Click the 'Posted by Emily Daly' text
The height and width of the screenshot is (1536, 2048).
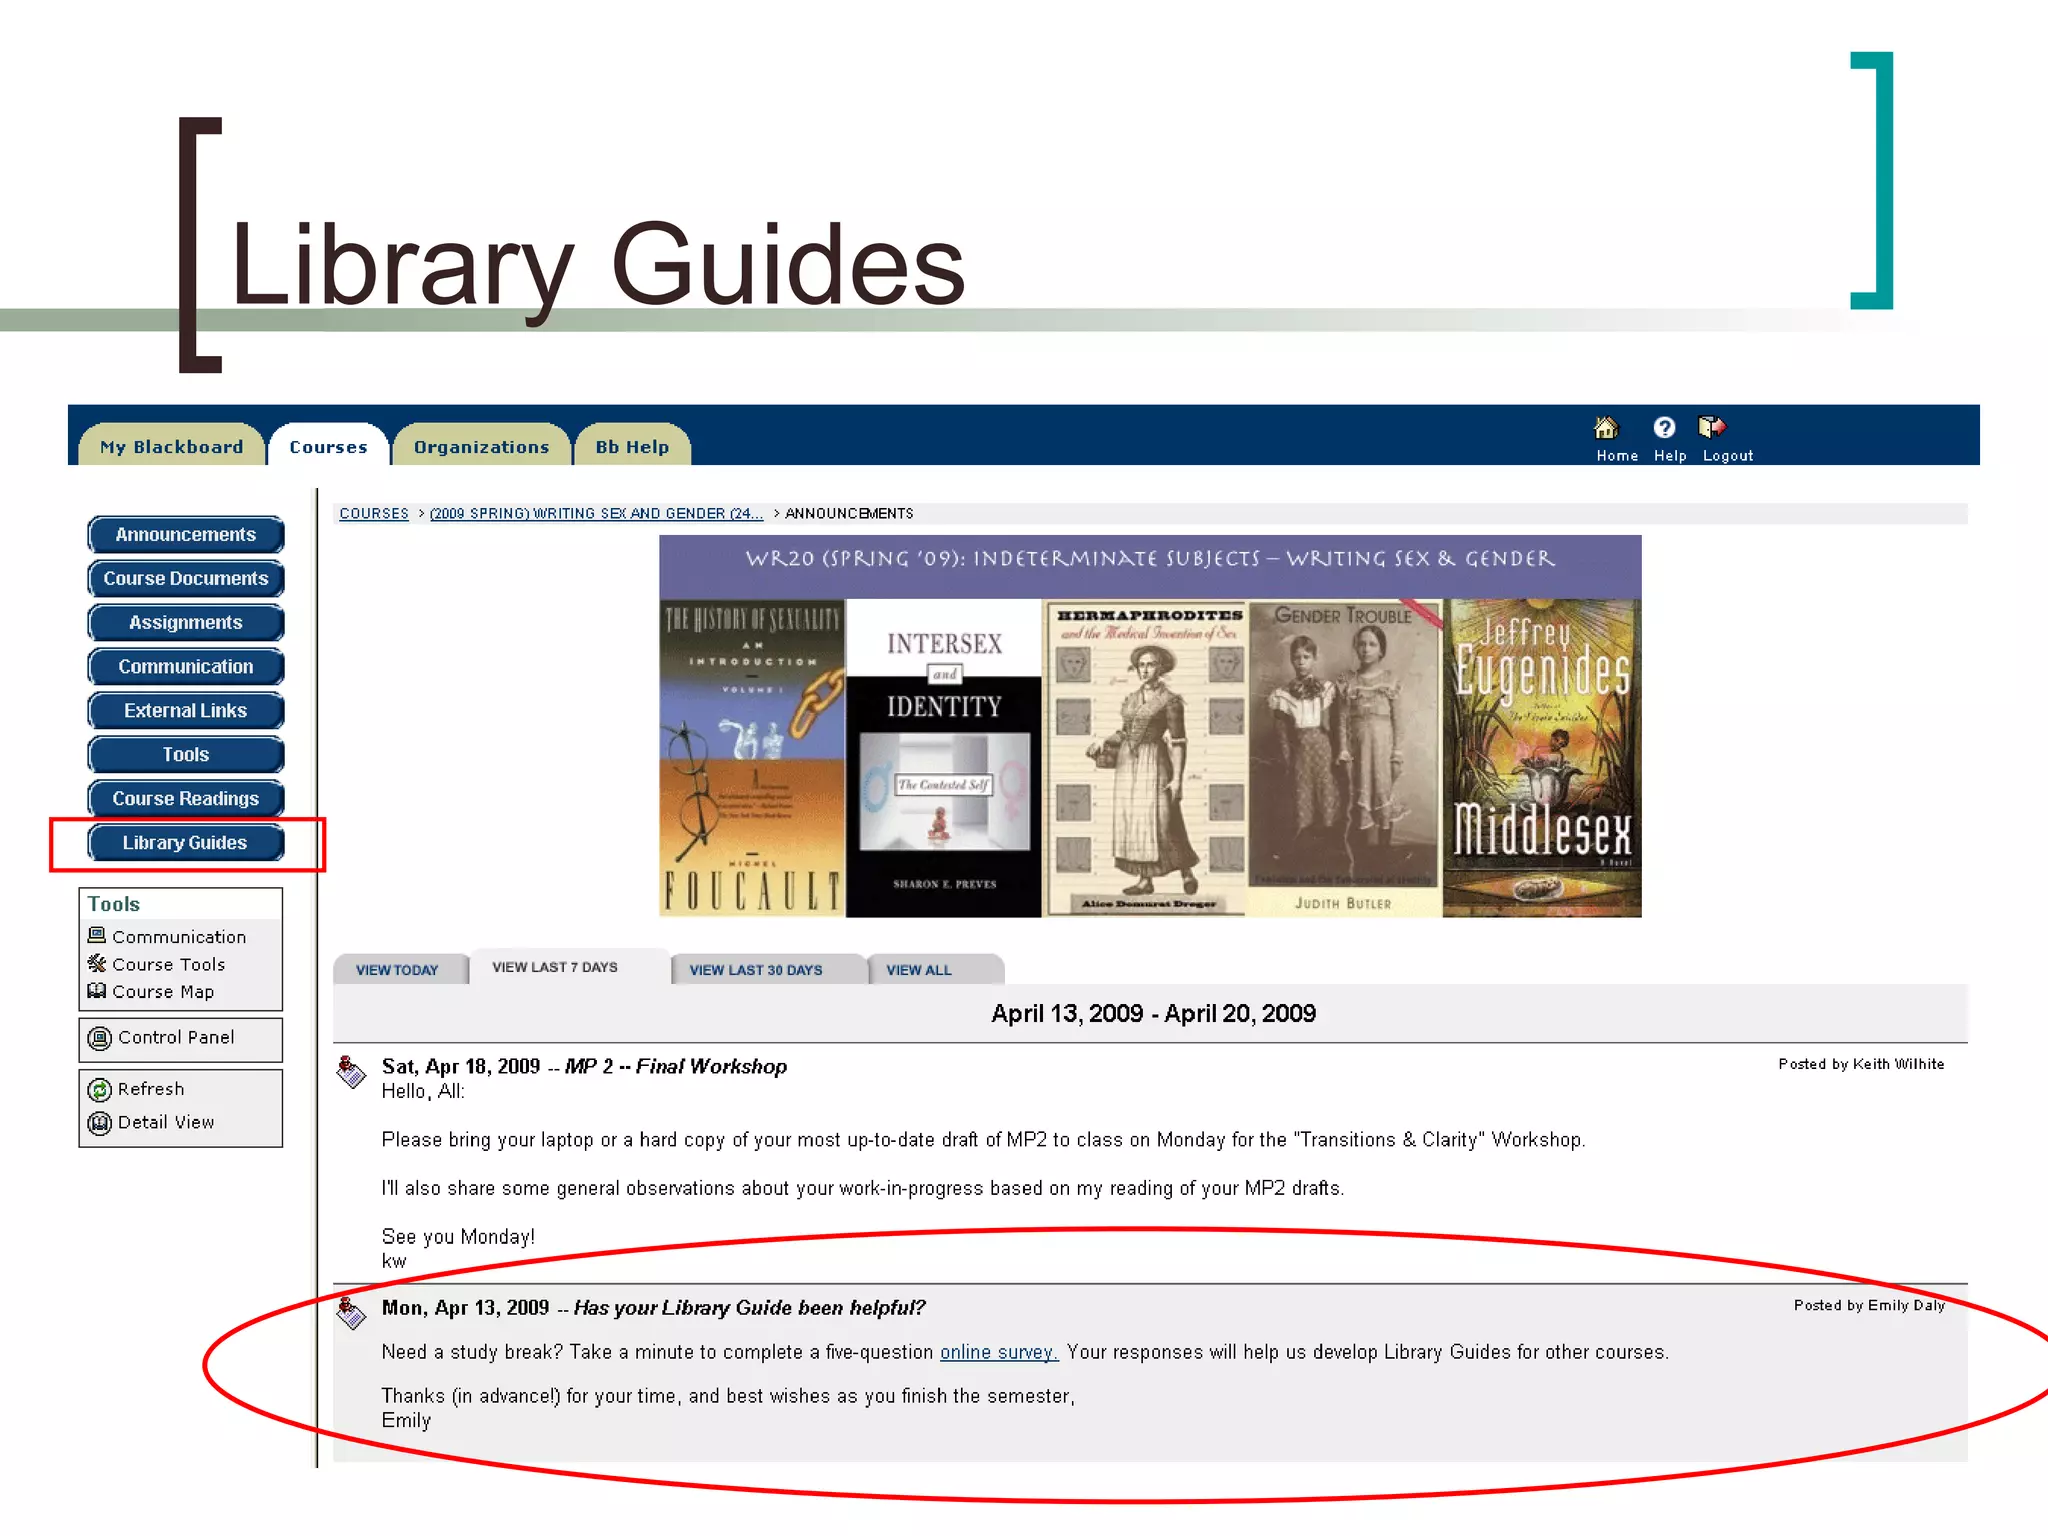click(1869, 1305)
